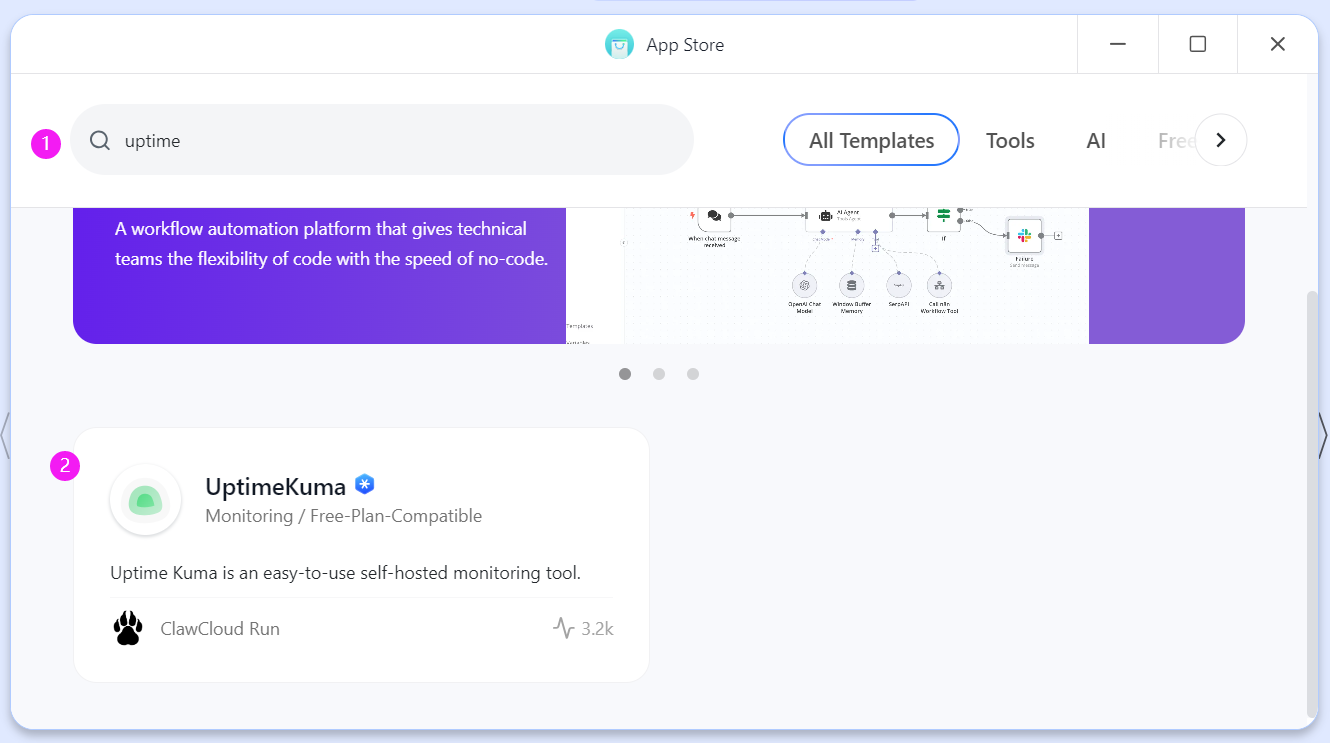
Task: Click the UptimeKuma green app logo
Action: coord(146,500)
